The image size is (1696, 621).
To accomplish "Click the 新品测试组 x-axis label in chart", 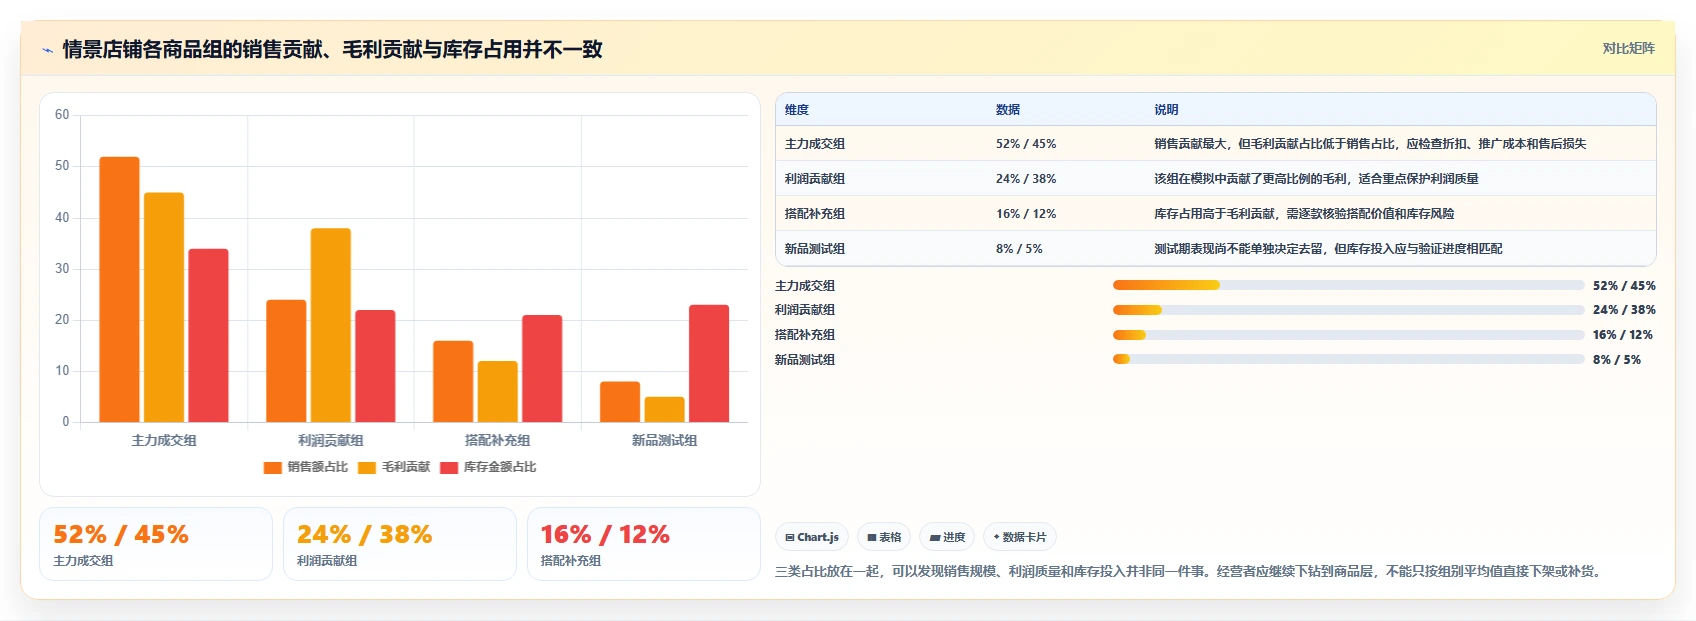I will (665, 440).
